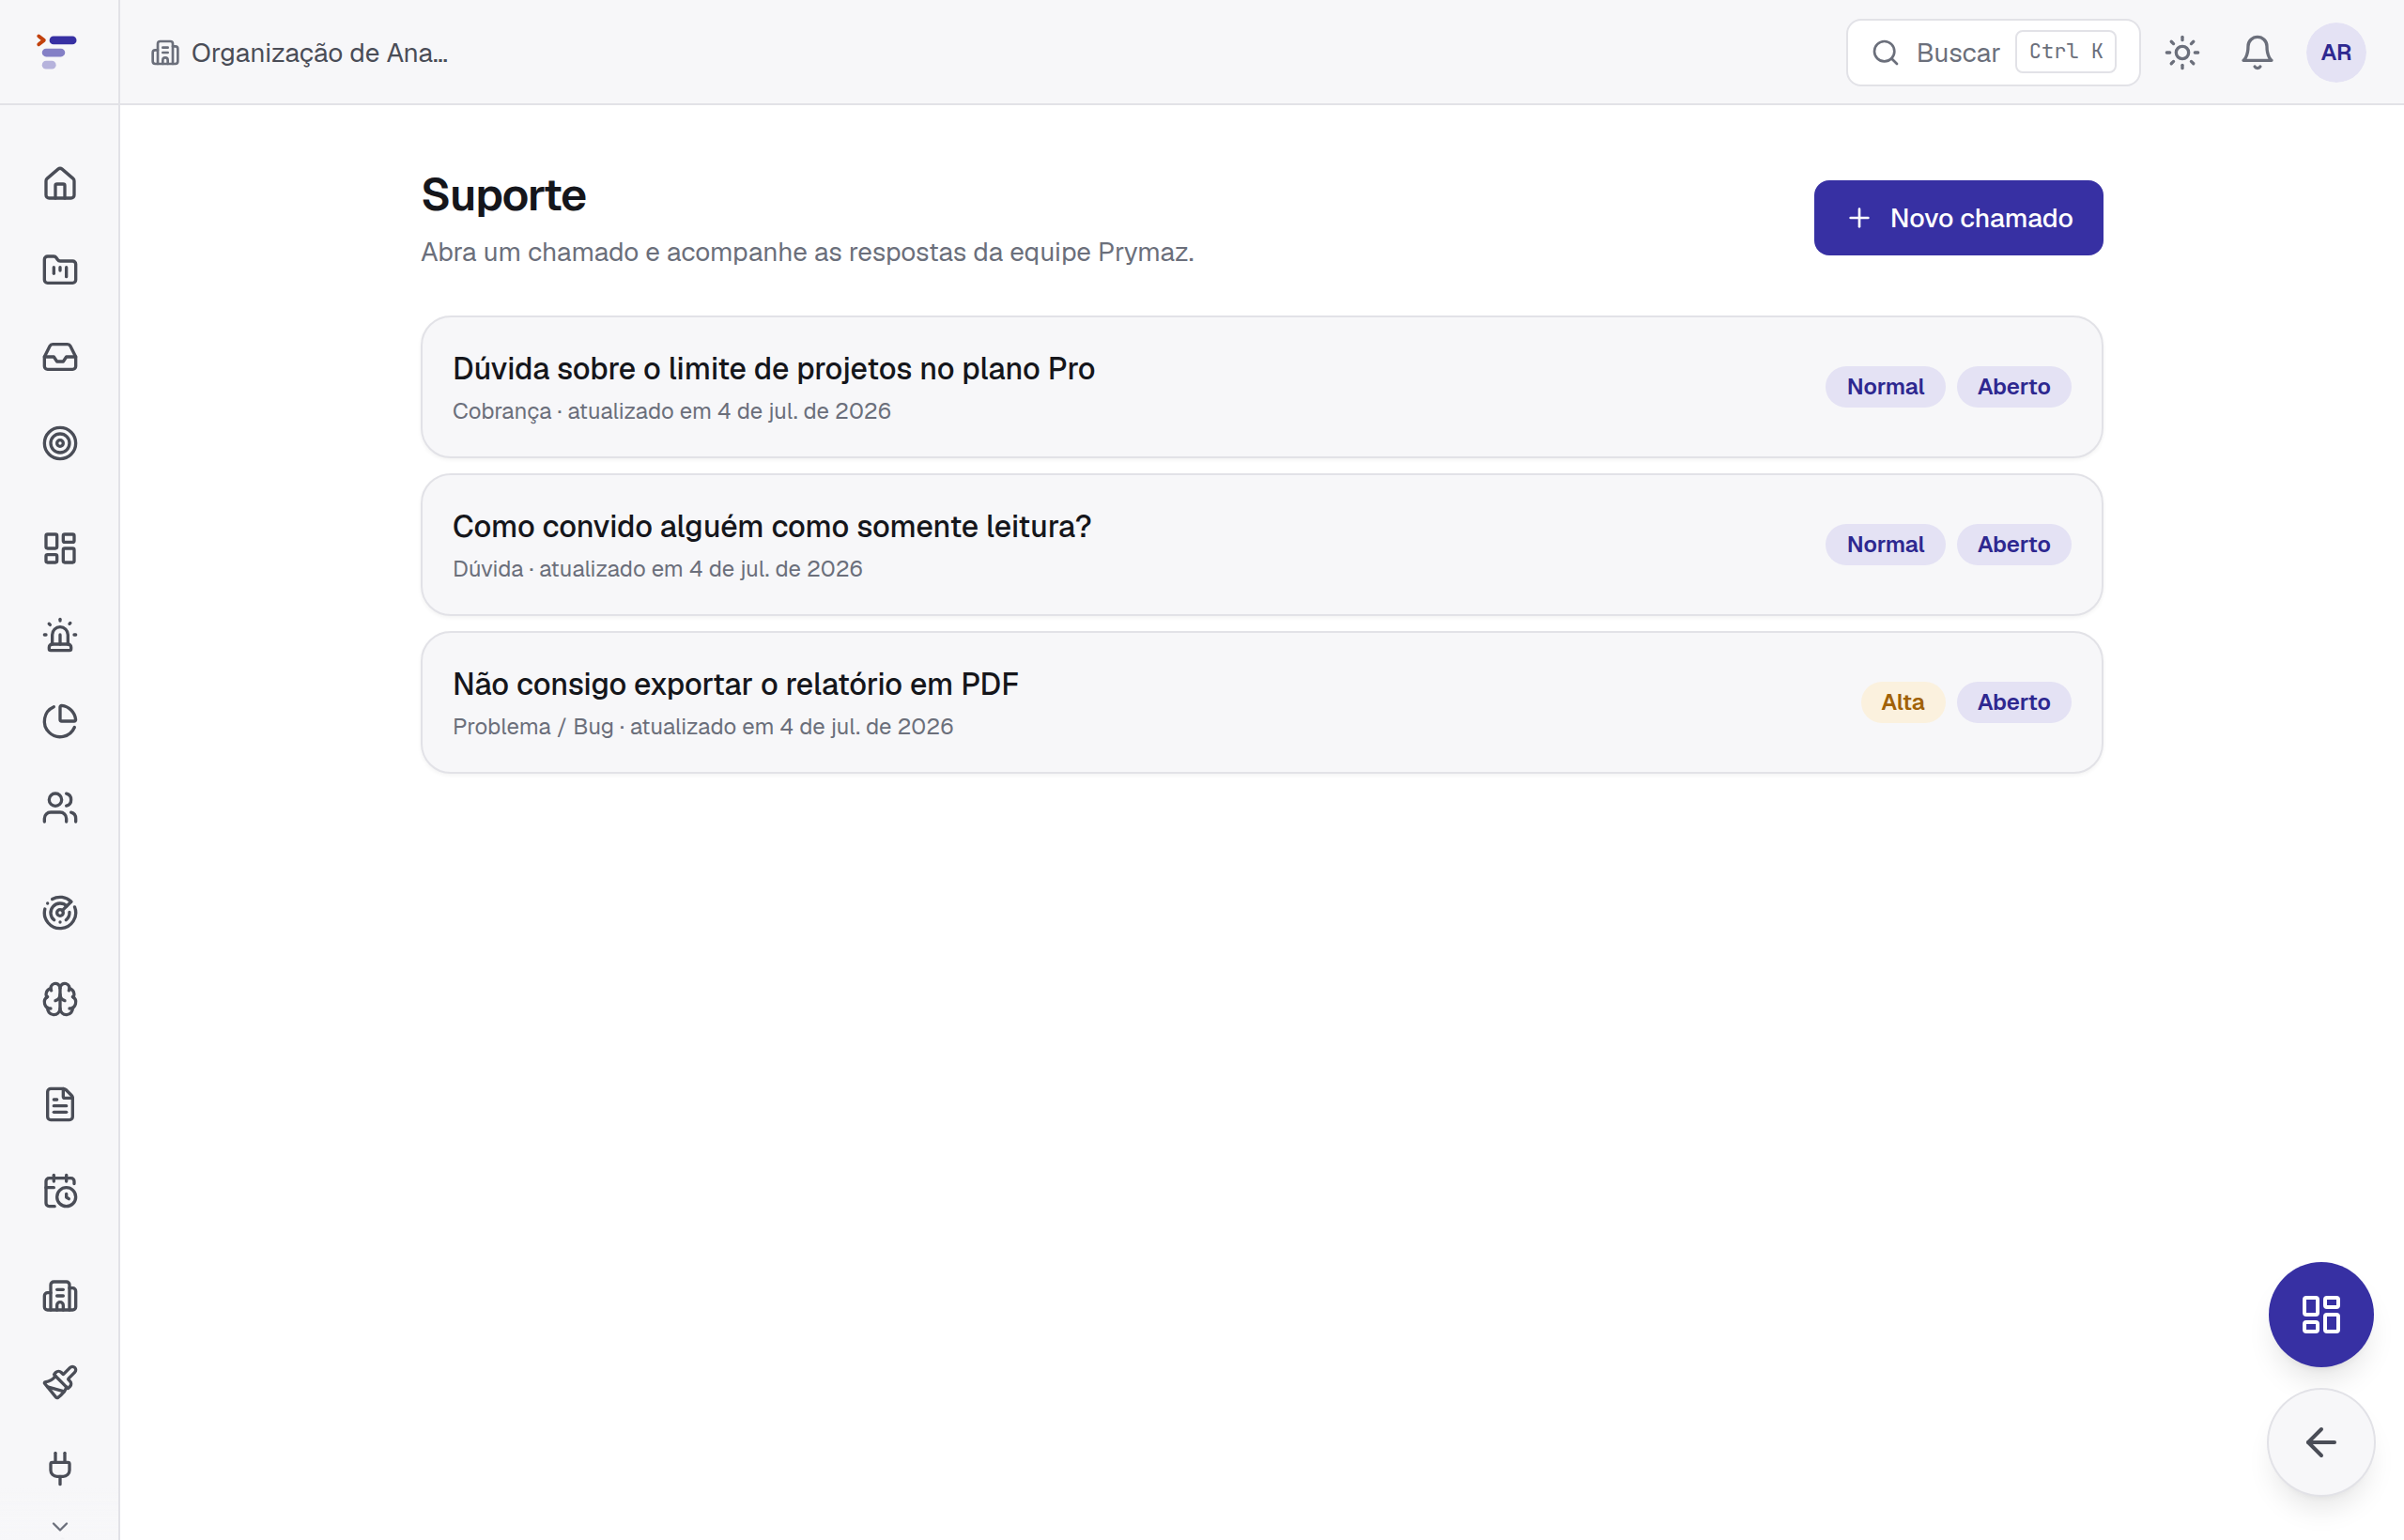Open ticket Não consigo exportar relatório PDF
This screenshot has height=1540, width=2404.
point(1261,702)
